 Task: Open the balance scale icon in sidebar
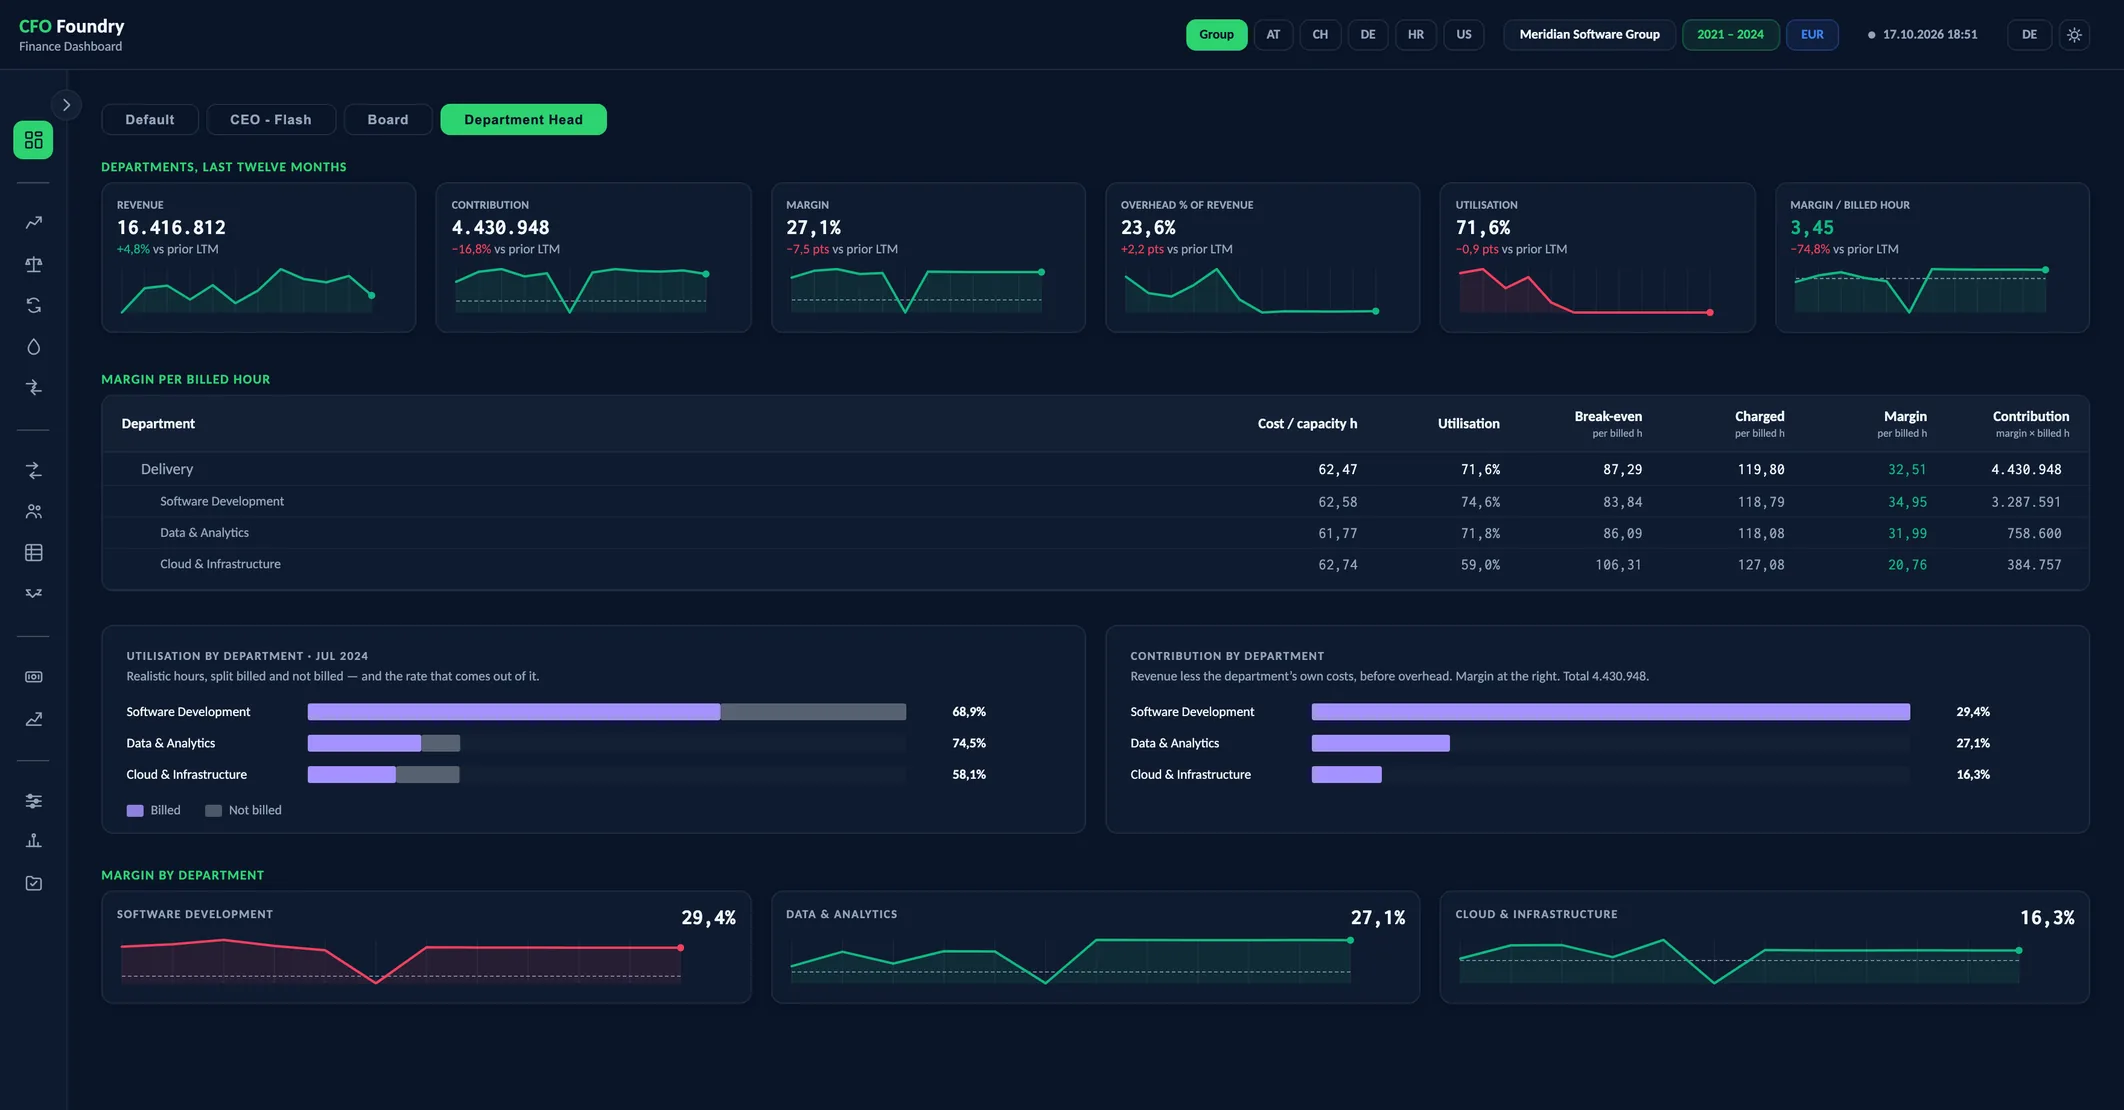point(33,264)
